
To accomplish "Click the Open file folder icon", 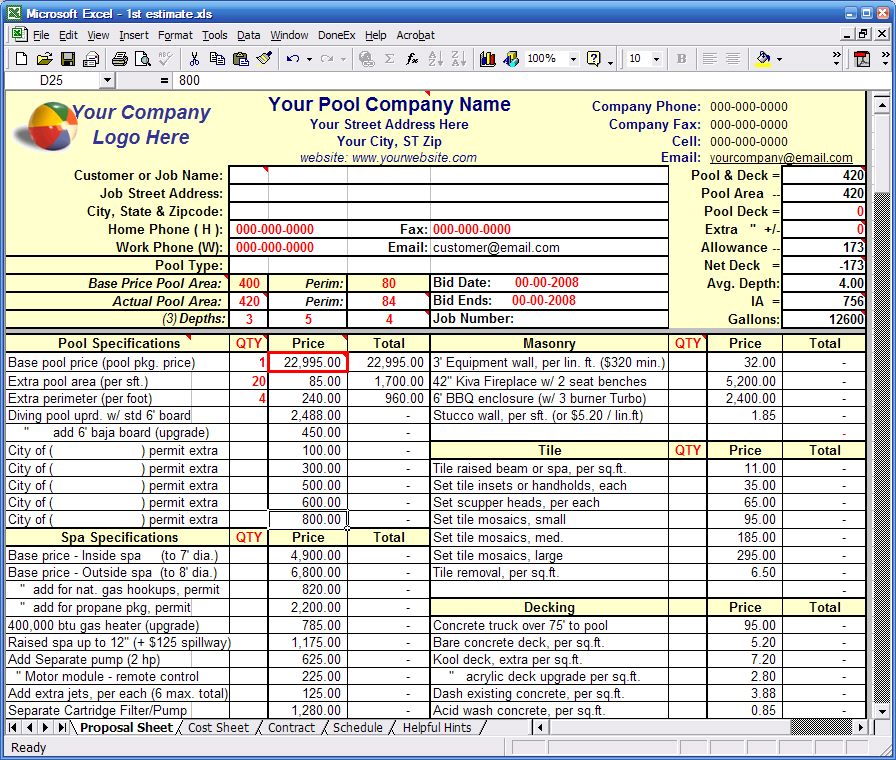I will tap(44, 58).
